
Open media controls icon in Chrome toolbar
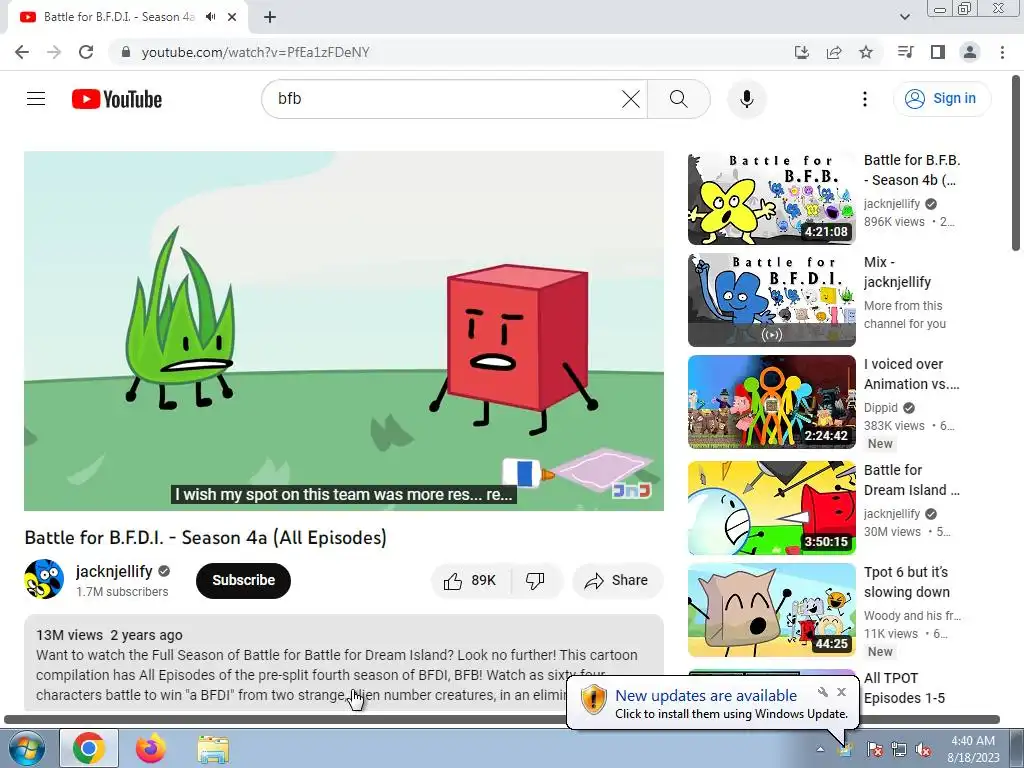pos(905,52)
